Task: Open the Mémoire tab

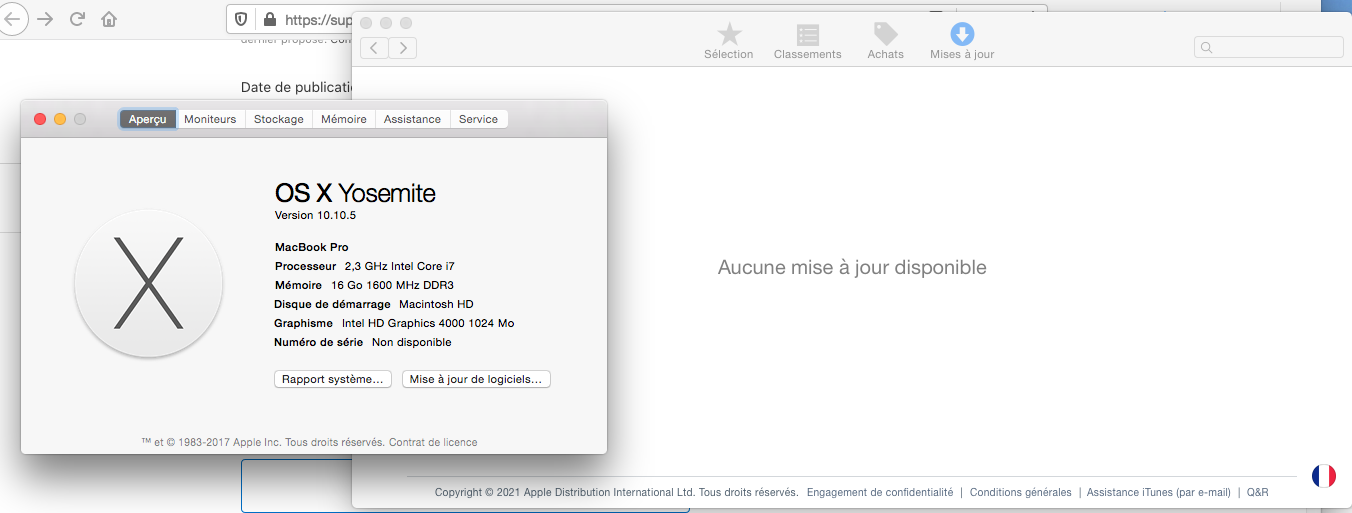Action: (x=343, y=119)
